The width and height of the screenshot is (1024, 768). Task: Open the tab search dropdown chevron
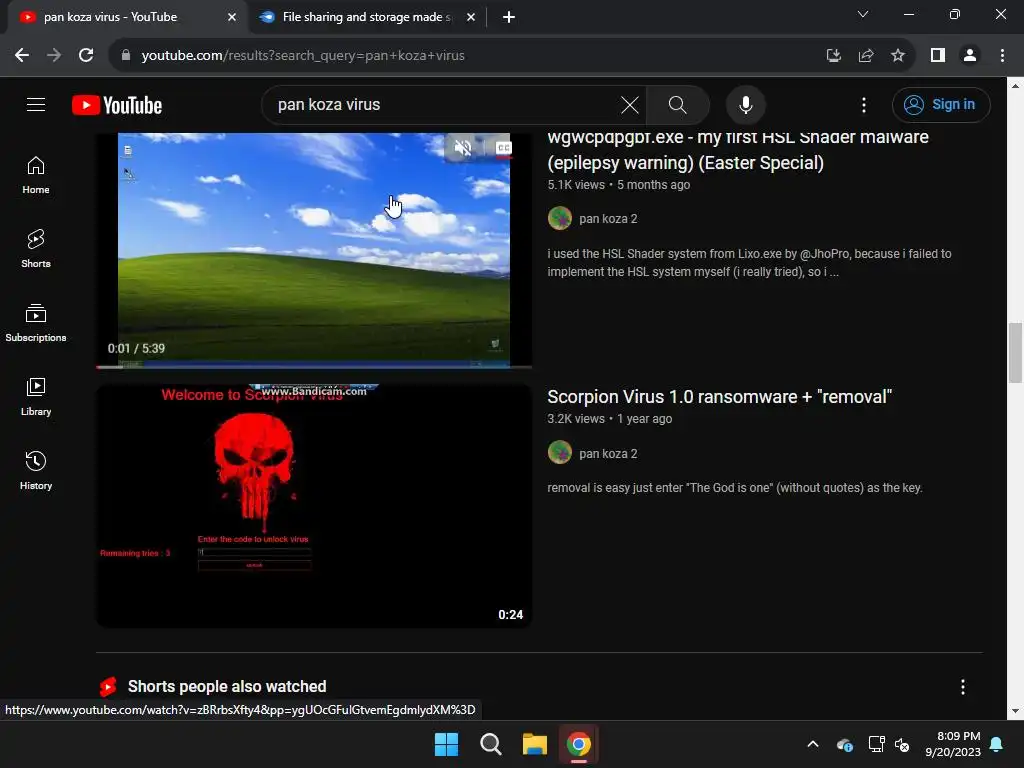point(863,14)
